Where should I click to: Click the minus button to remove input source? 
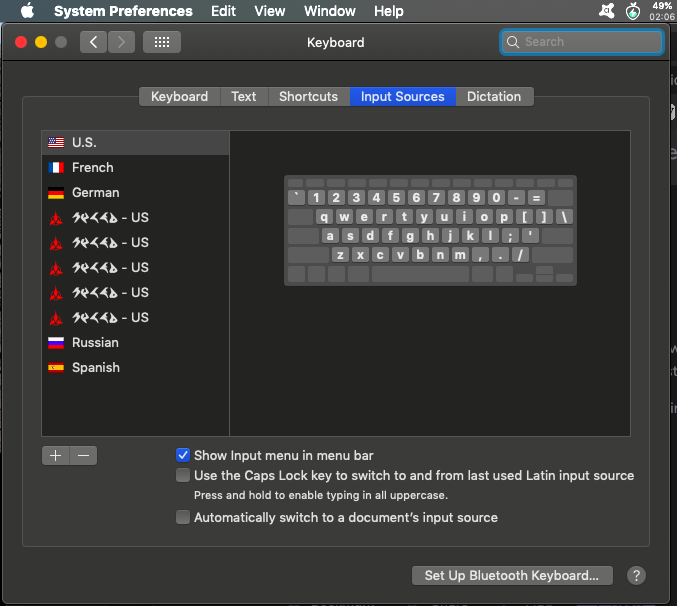pos(83,455)
